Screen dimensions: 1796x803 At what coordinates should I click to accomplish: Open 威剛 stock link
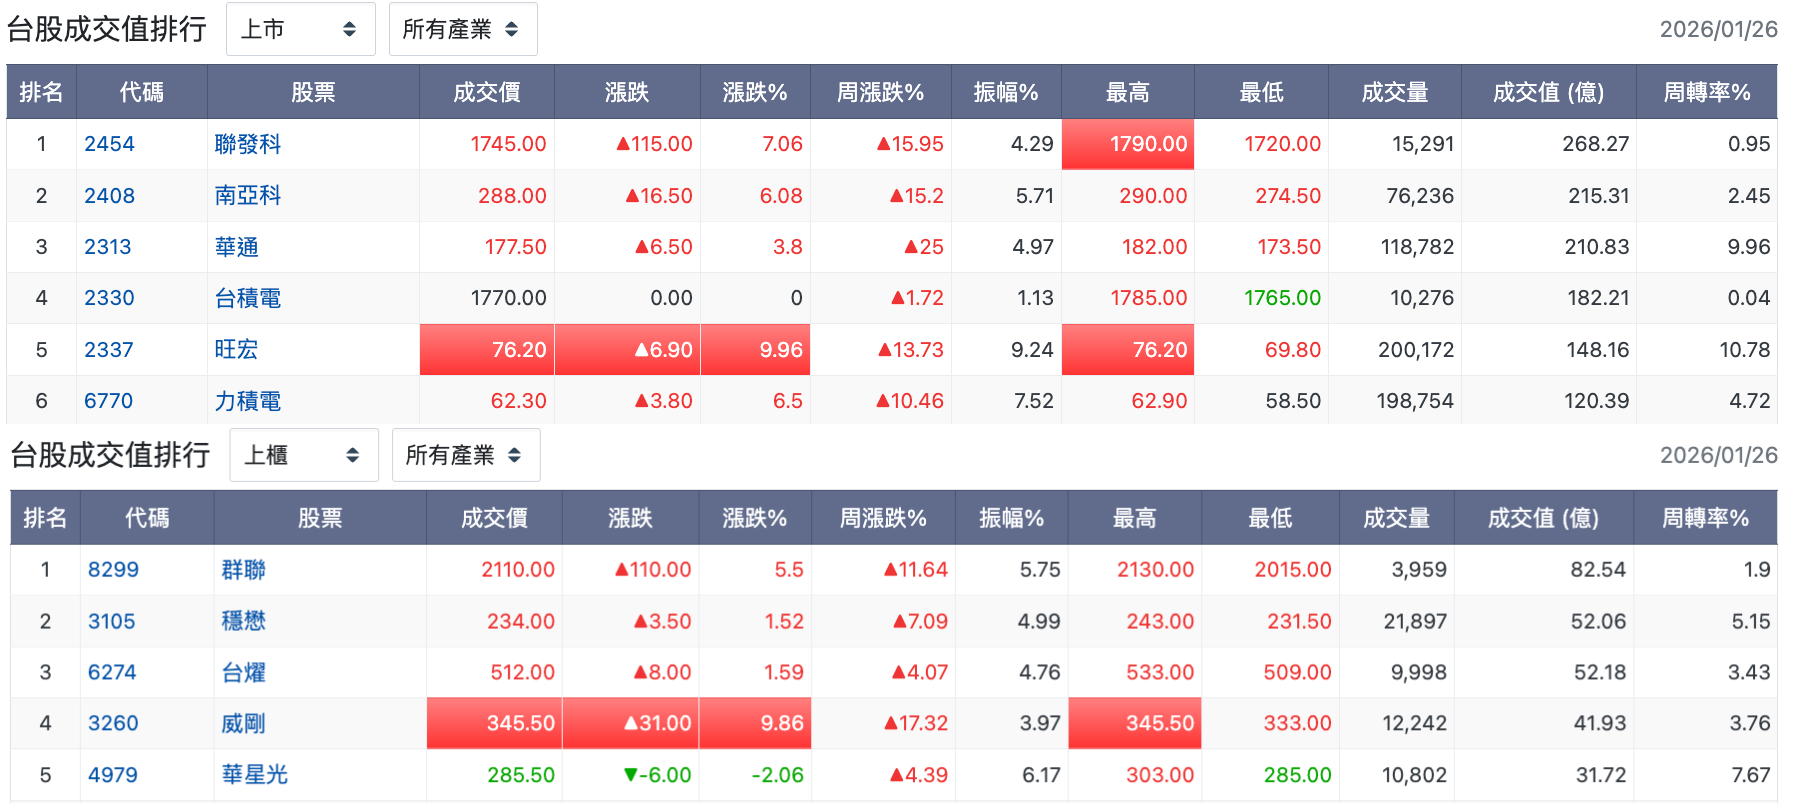[244, 723]
